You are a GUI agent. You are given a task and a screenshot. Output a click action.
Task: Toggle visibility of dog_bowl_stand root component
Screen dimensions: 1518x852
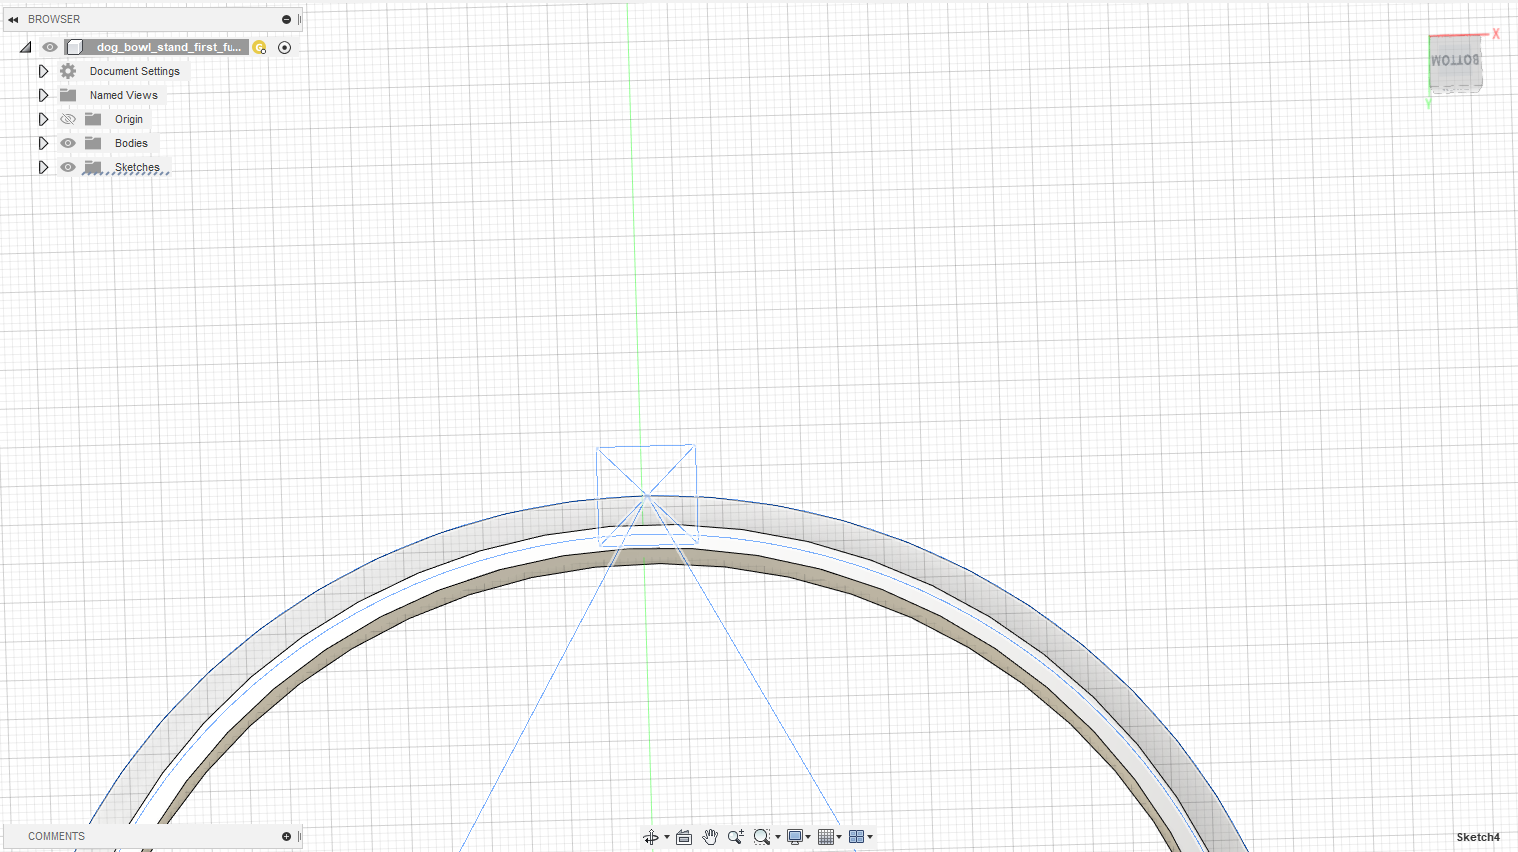[50, 47]
